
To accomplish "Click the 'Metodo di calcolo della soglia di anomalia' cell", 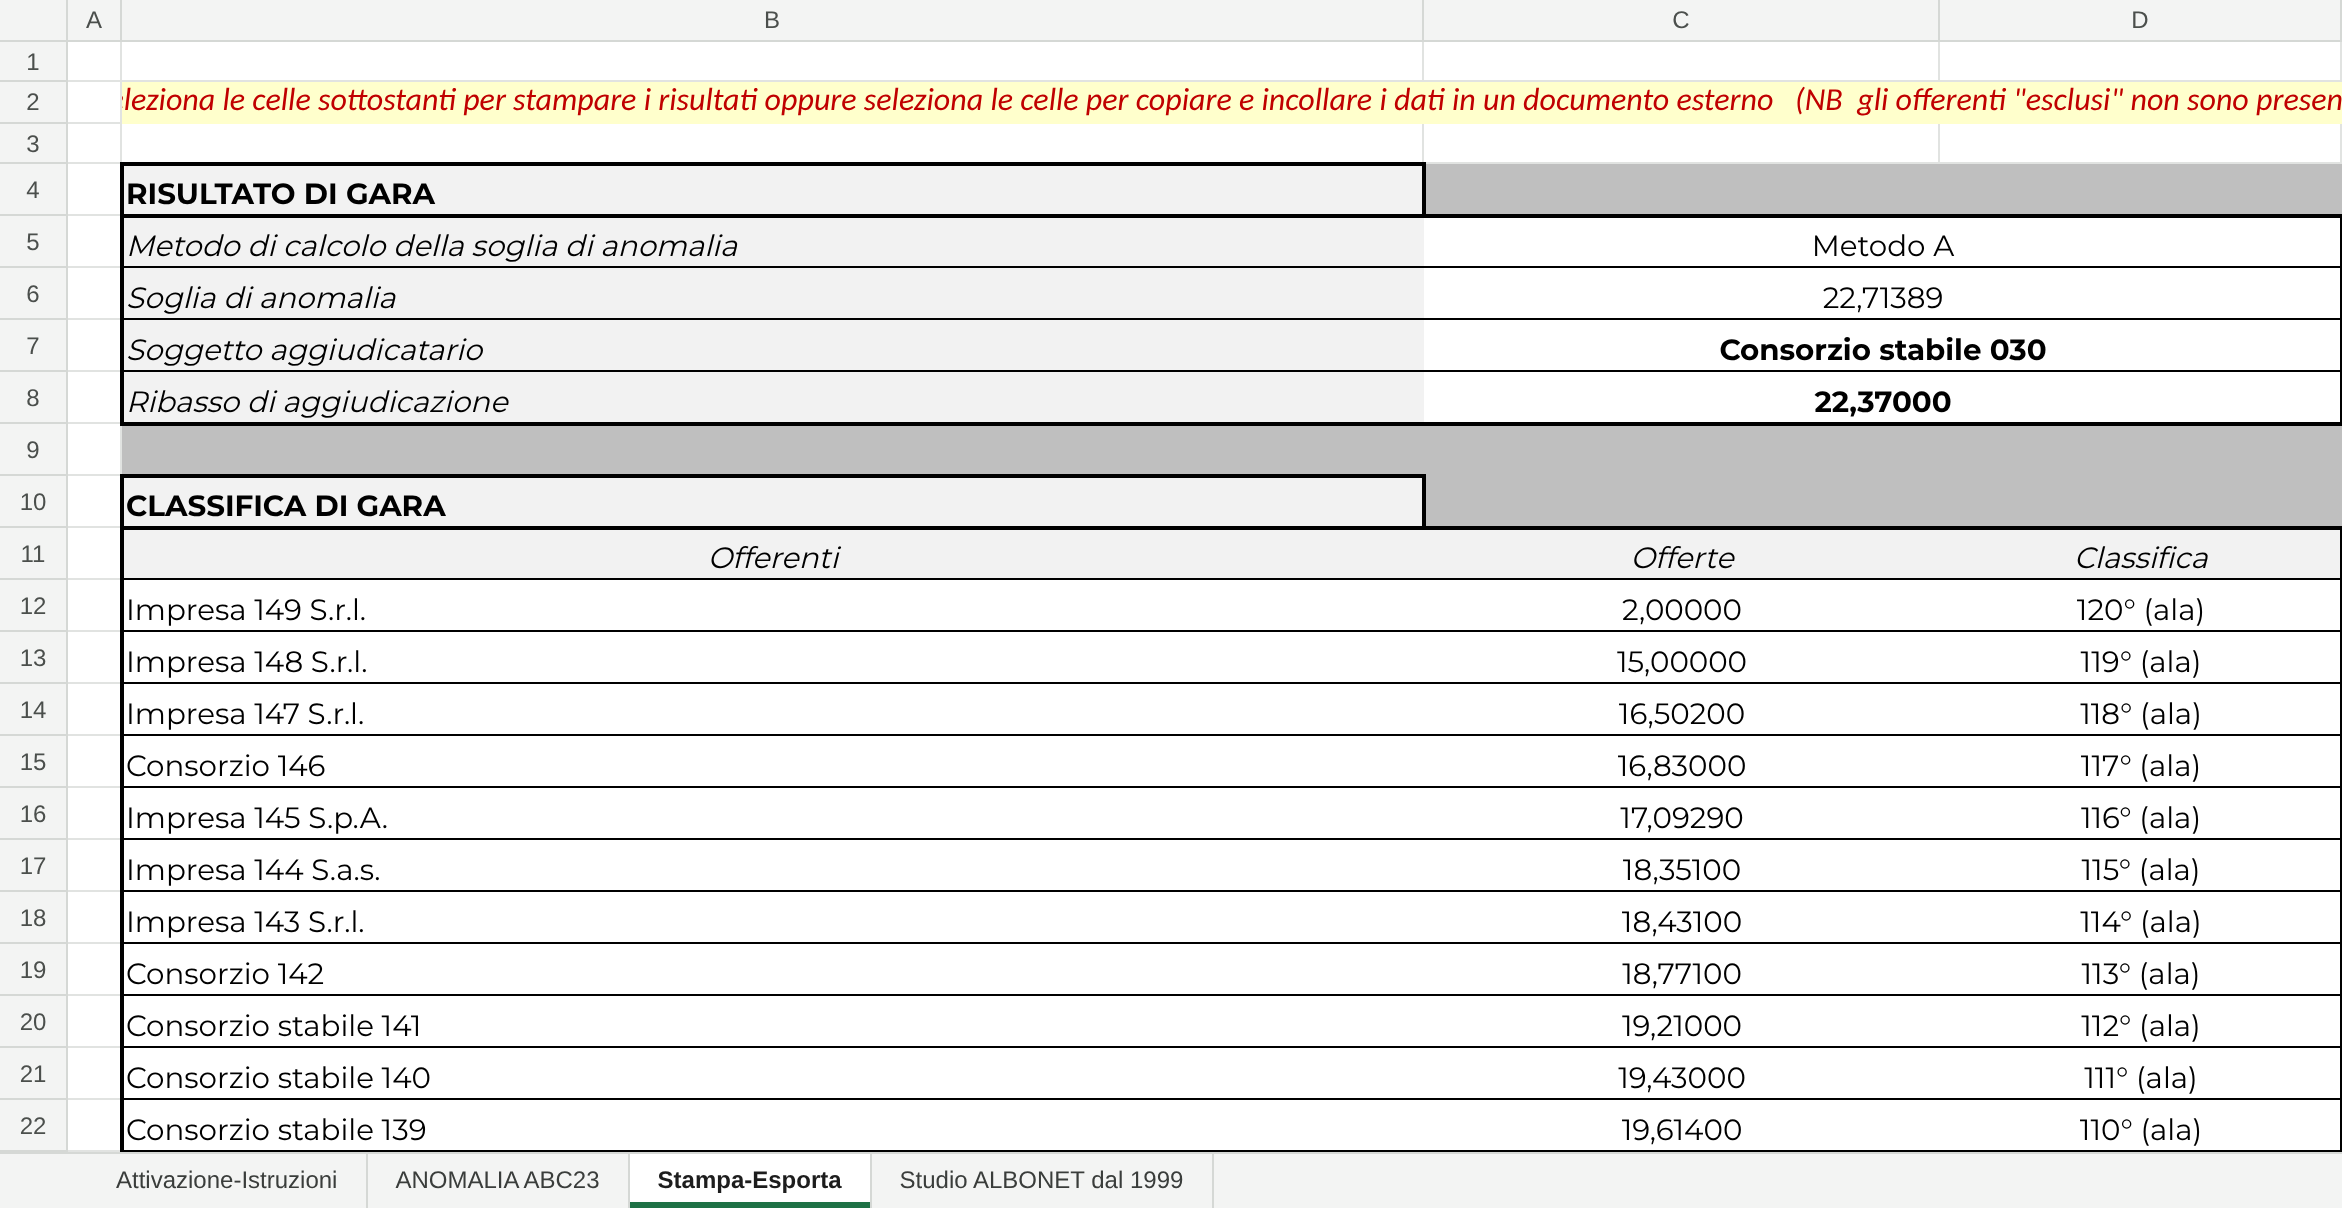I will pos(772,244).
